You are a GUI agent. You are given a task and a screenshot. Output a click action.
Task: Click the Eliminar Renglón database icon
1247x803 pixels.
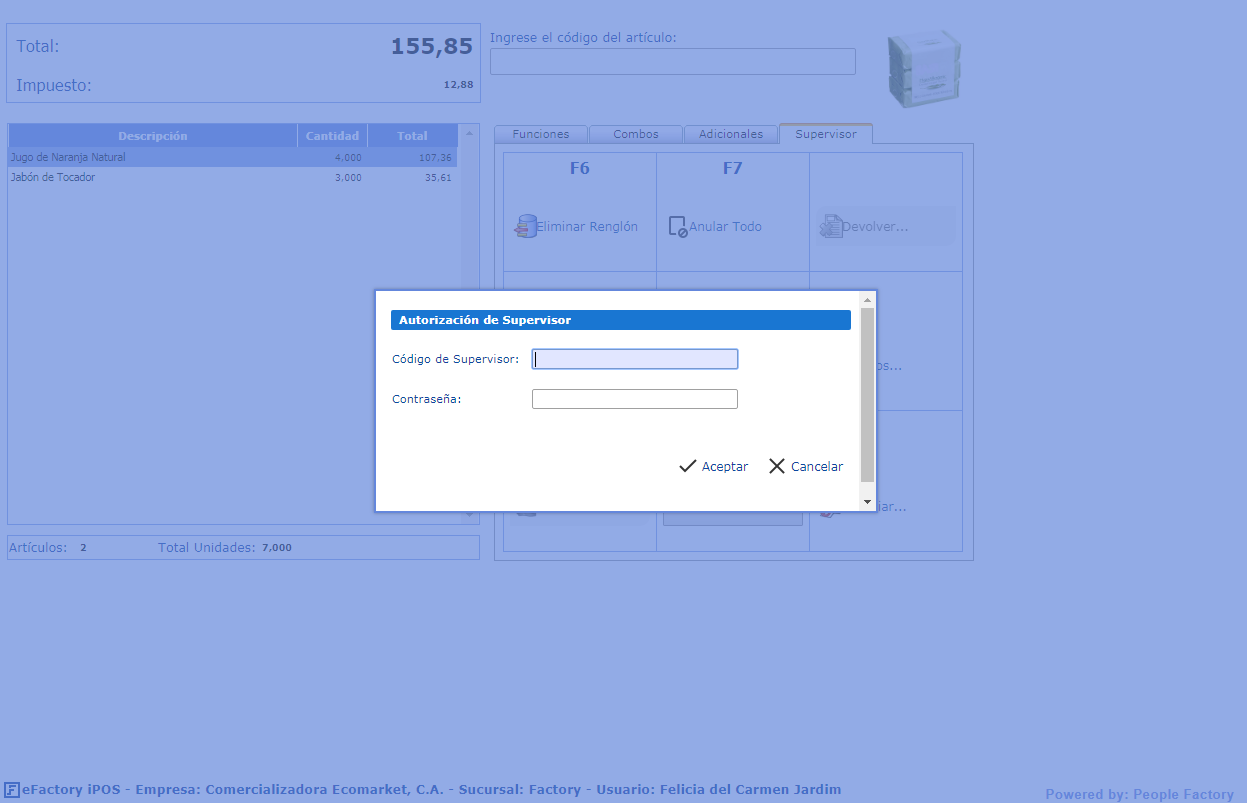pos(525,227)
